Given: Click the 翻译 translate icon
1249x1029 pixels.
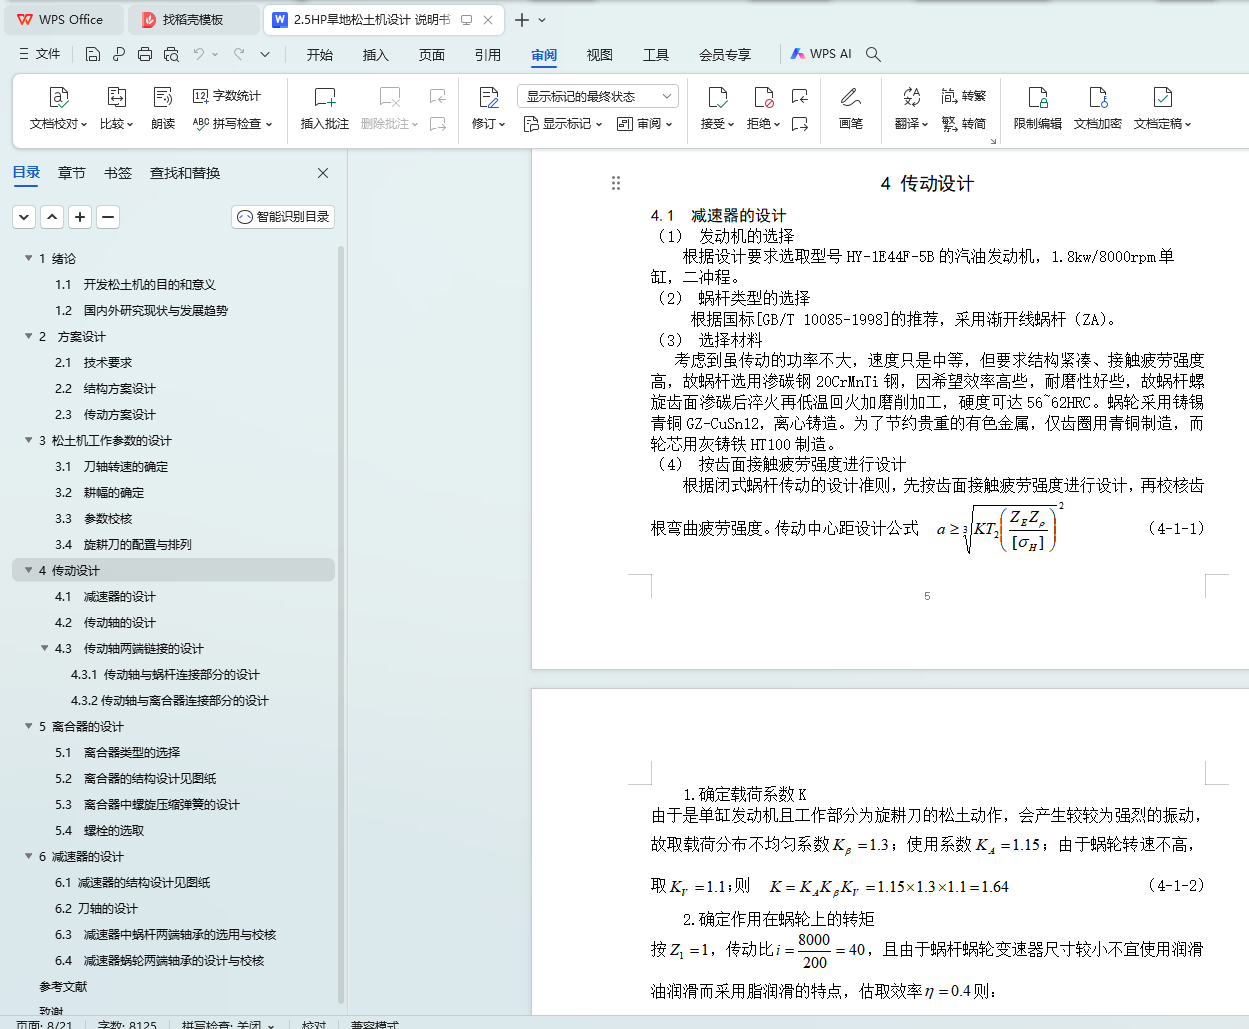Looking at the screenshot, I should (911, 97).
